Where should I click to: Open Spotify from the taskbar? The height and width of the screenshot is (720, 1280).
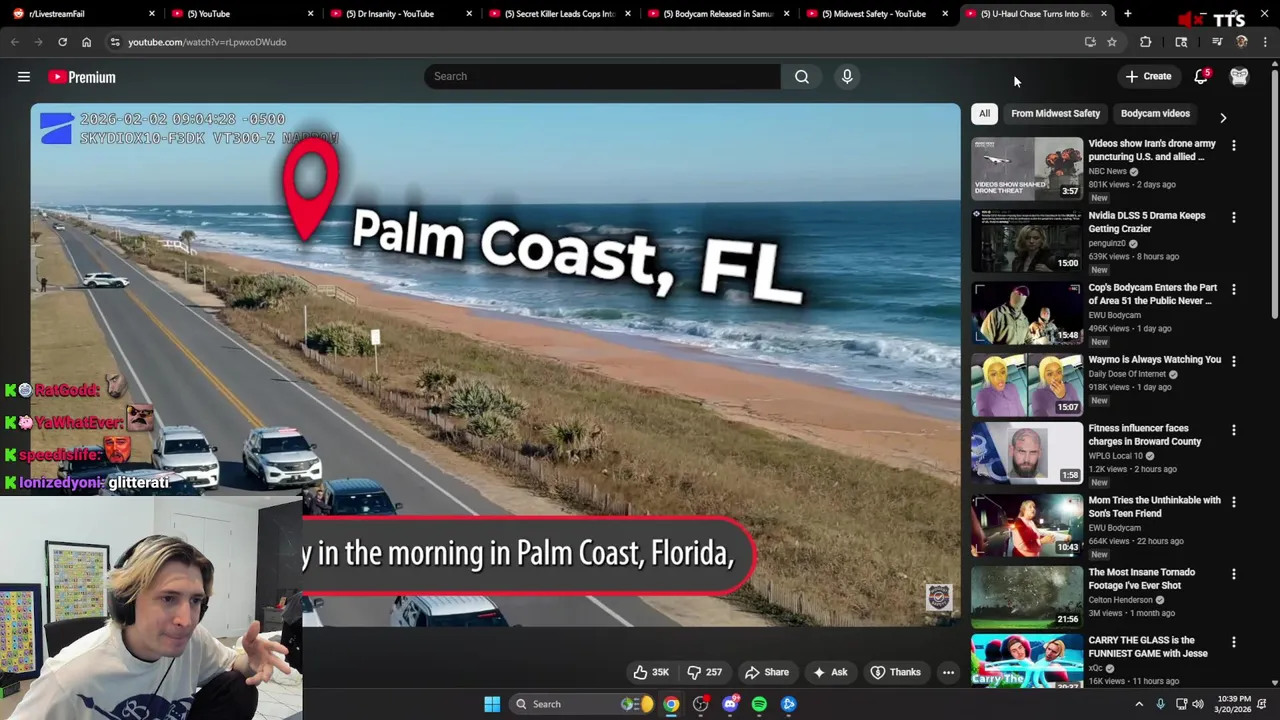click(759, 704)
